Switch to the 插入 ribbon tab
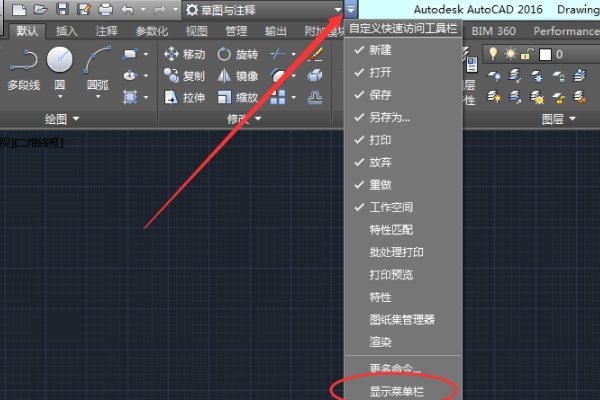Viewport: 600px width, 400px height. (x=67, y=31)
